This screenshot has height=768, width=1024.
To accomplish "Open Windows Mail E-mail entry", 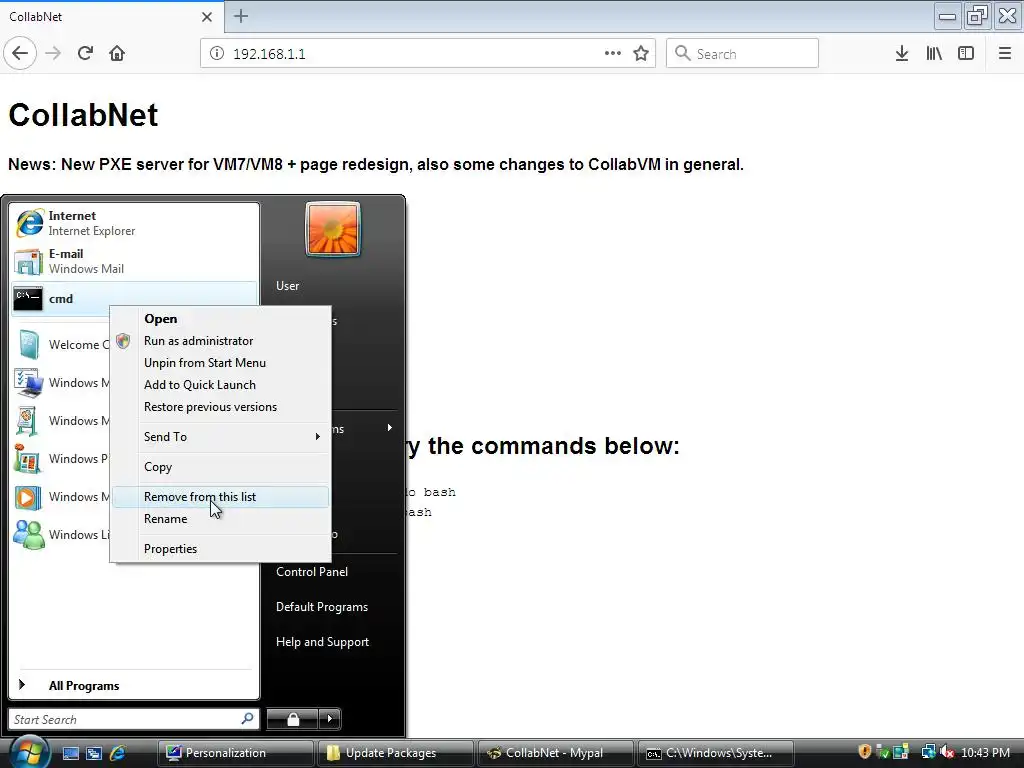I will (x=134, y=261).
